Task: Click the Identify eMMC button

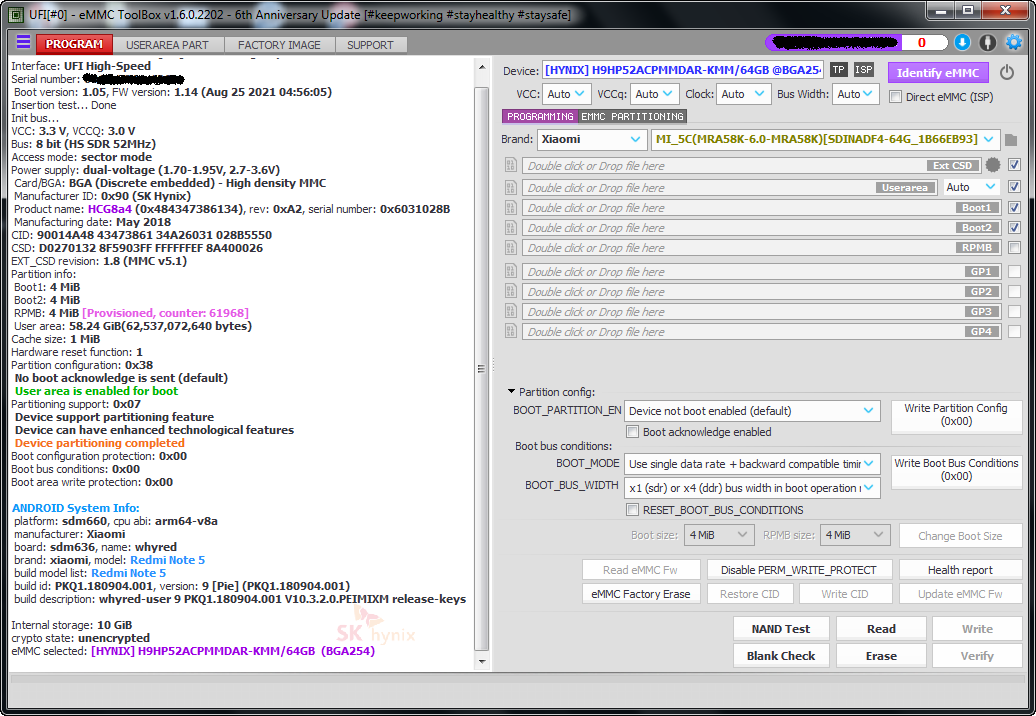Action: coord(938,73)
